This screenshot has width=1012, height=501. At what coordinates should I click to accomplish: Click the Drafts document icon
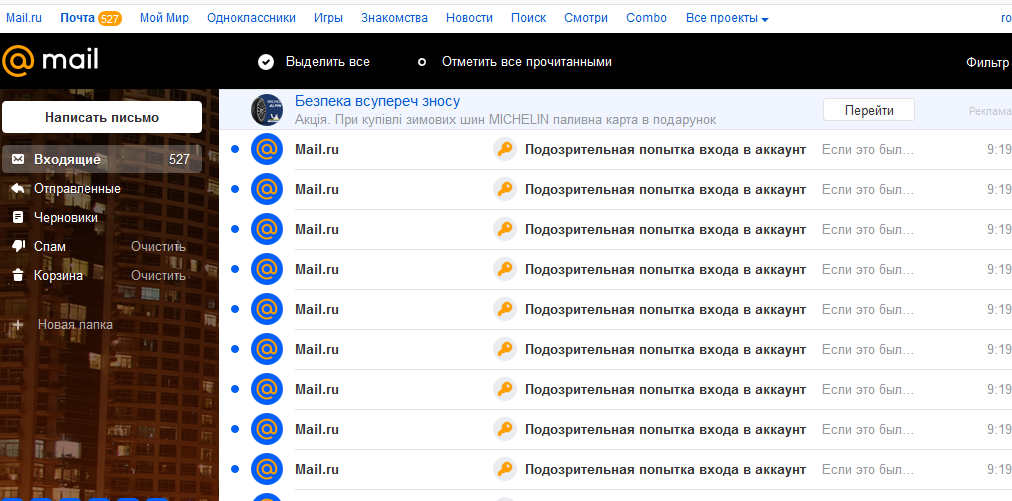[18, 217]
